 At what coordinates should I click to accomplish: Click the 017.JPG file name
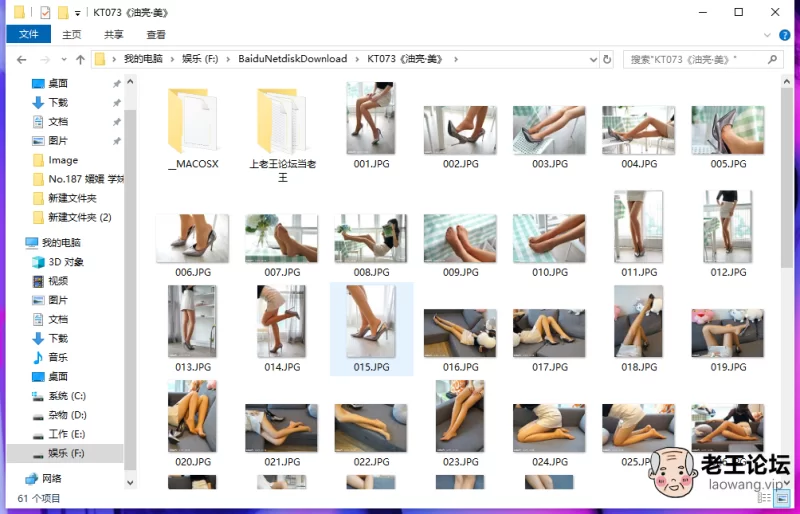pyautogui.click(x=550, y=368)
